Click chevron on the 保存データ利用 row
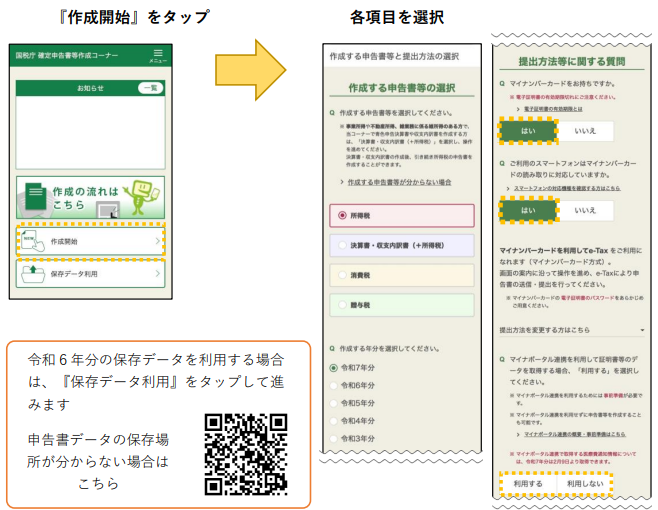 pyautogui.click(x=157, y=272)
